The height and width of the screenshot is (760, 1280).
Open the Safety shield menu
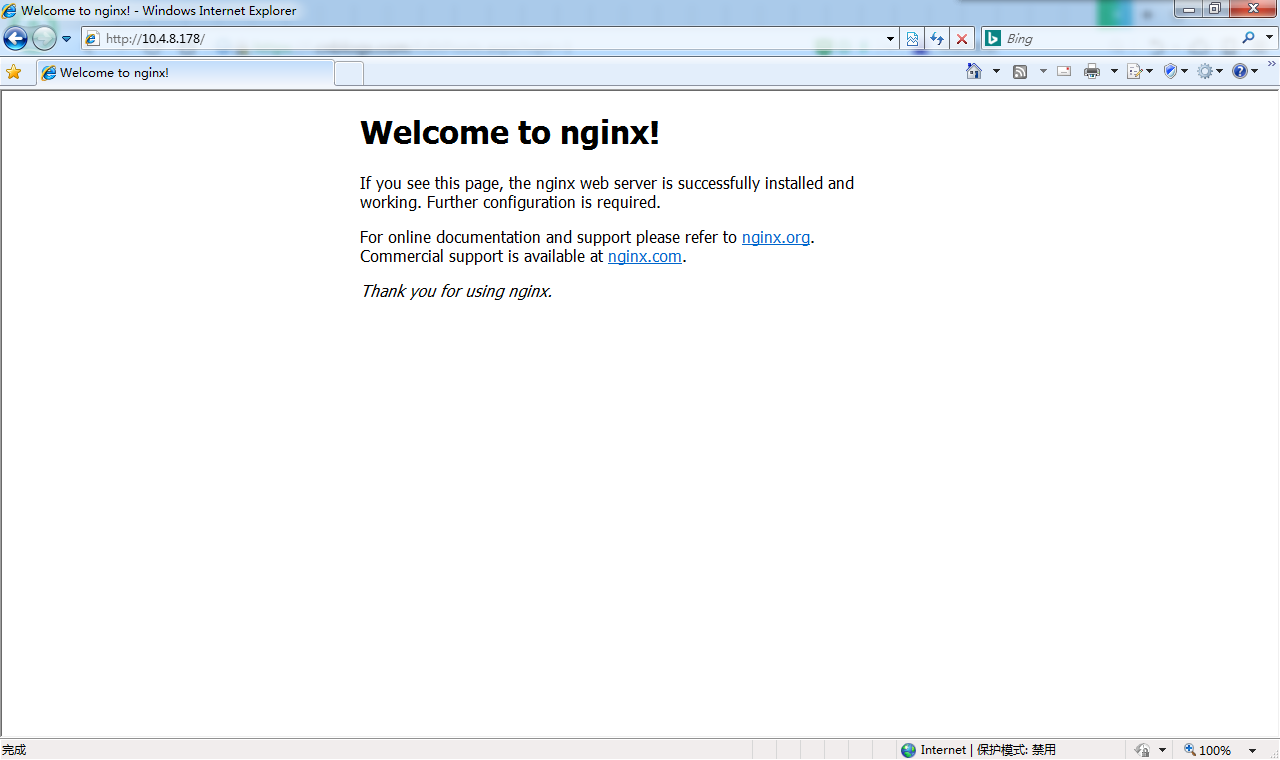[1175, 71]
